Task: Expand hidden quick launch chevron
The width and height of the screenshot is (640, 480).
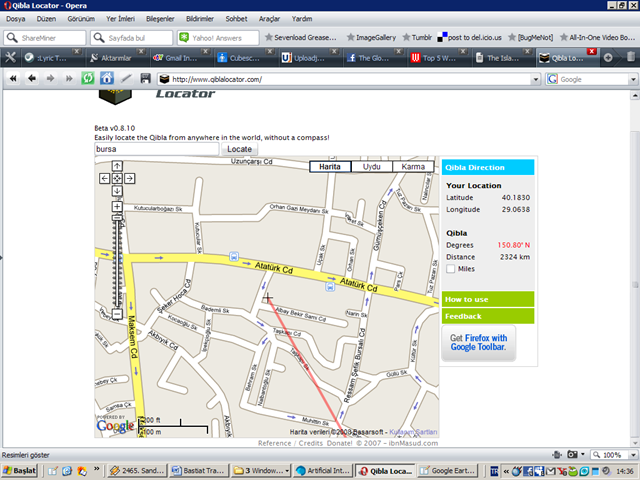Action: (x=96, y=468)
